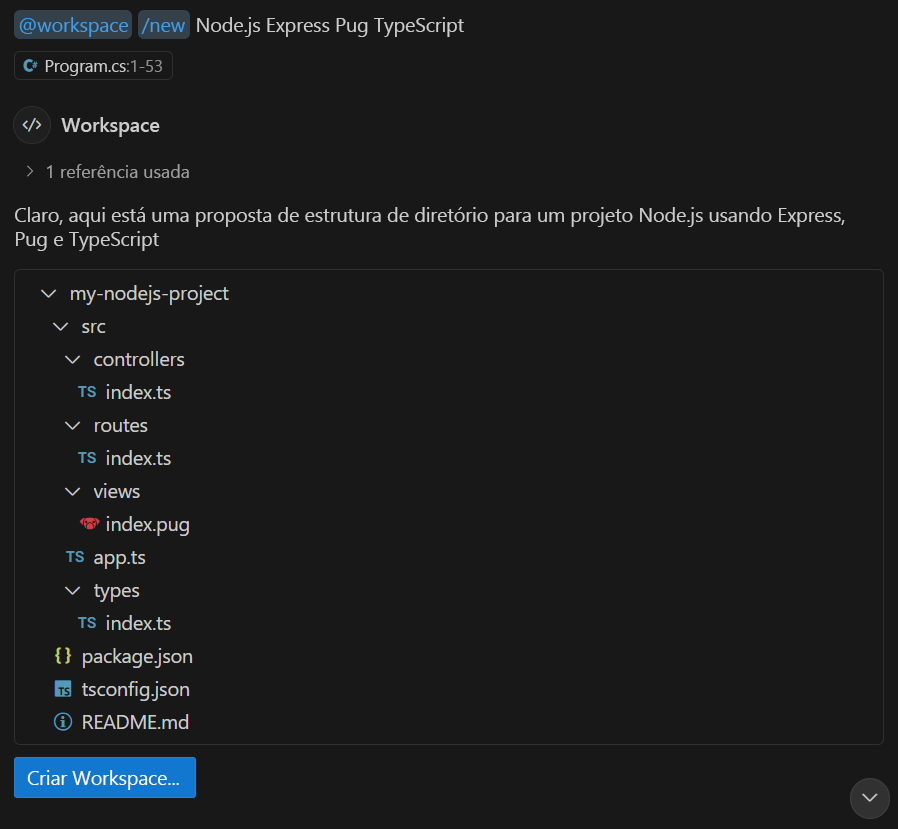Collapse the src folder chevron
Screen dimensions: 898x829
click(x=60, y=326)
